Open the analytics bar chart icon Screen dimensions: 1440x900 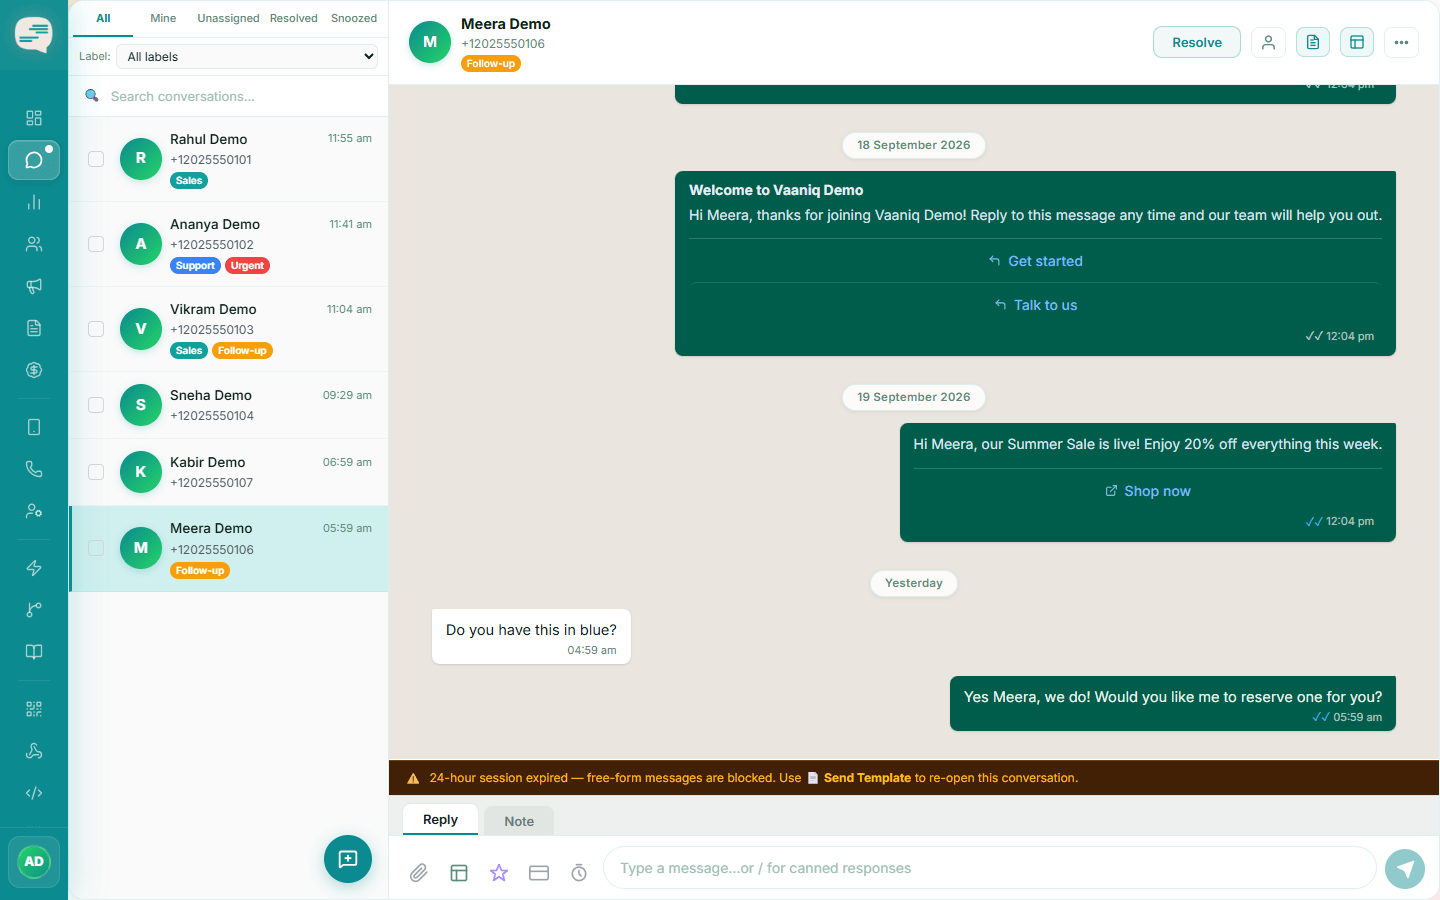pyautogui.click(x=34, y=202)
